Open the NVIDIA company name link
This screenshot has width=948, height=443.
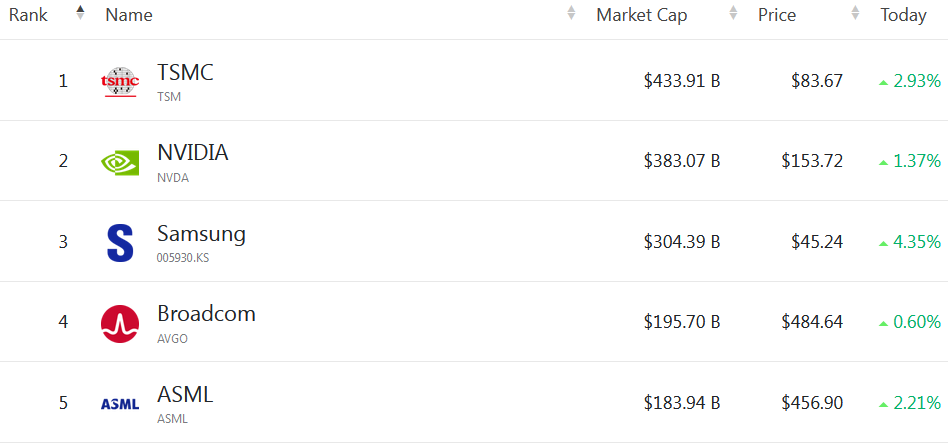point(192,153)
